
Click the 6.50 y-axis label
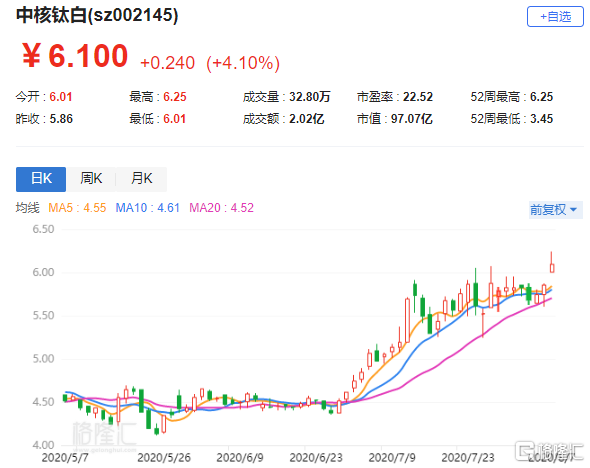(x=43, y=229)
